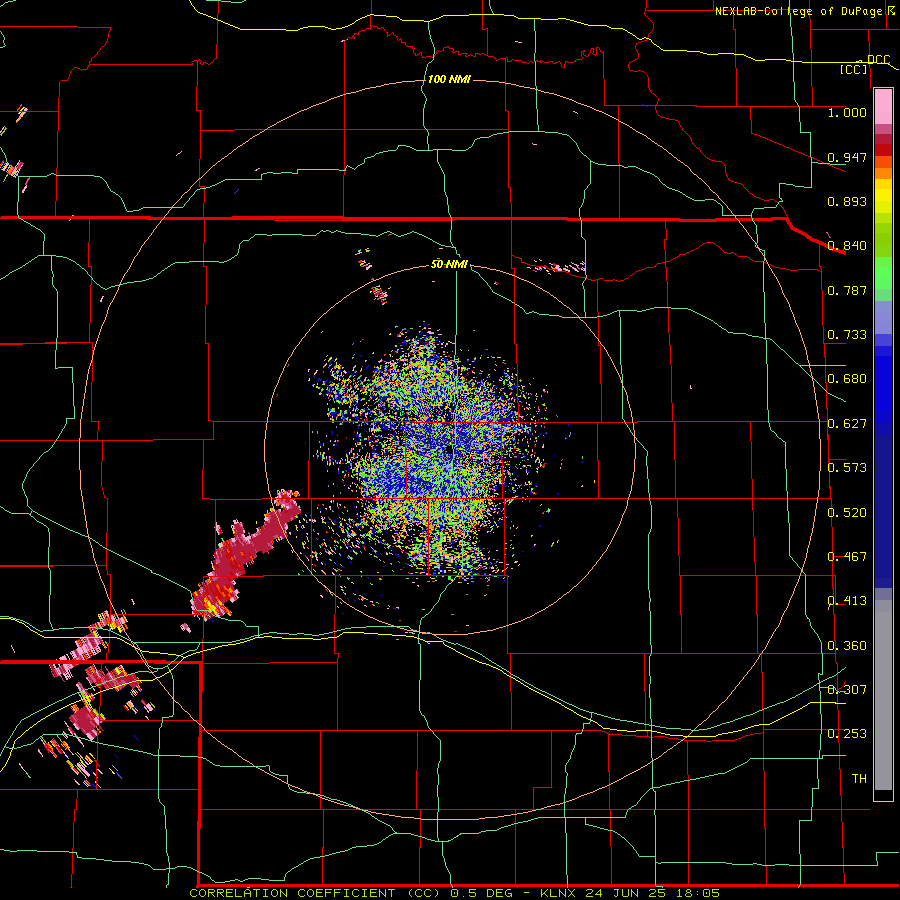Click the KLNX station identifier in the caption
The width and height of the screenshot is (900, 900).
click(560, 893)
